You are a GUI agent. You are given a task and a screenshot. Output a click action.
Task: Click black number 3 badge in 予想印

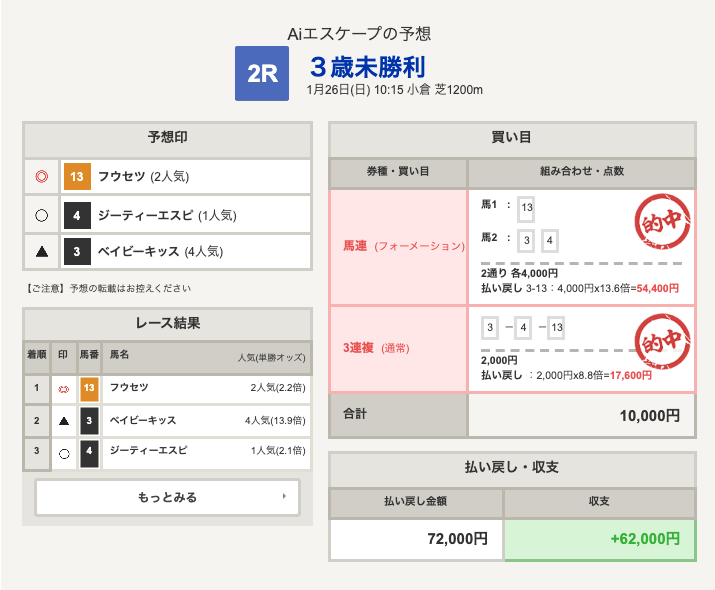pos(77,251)
